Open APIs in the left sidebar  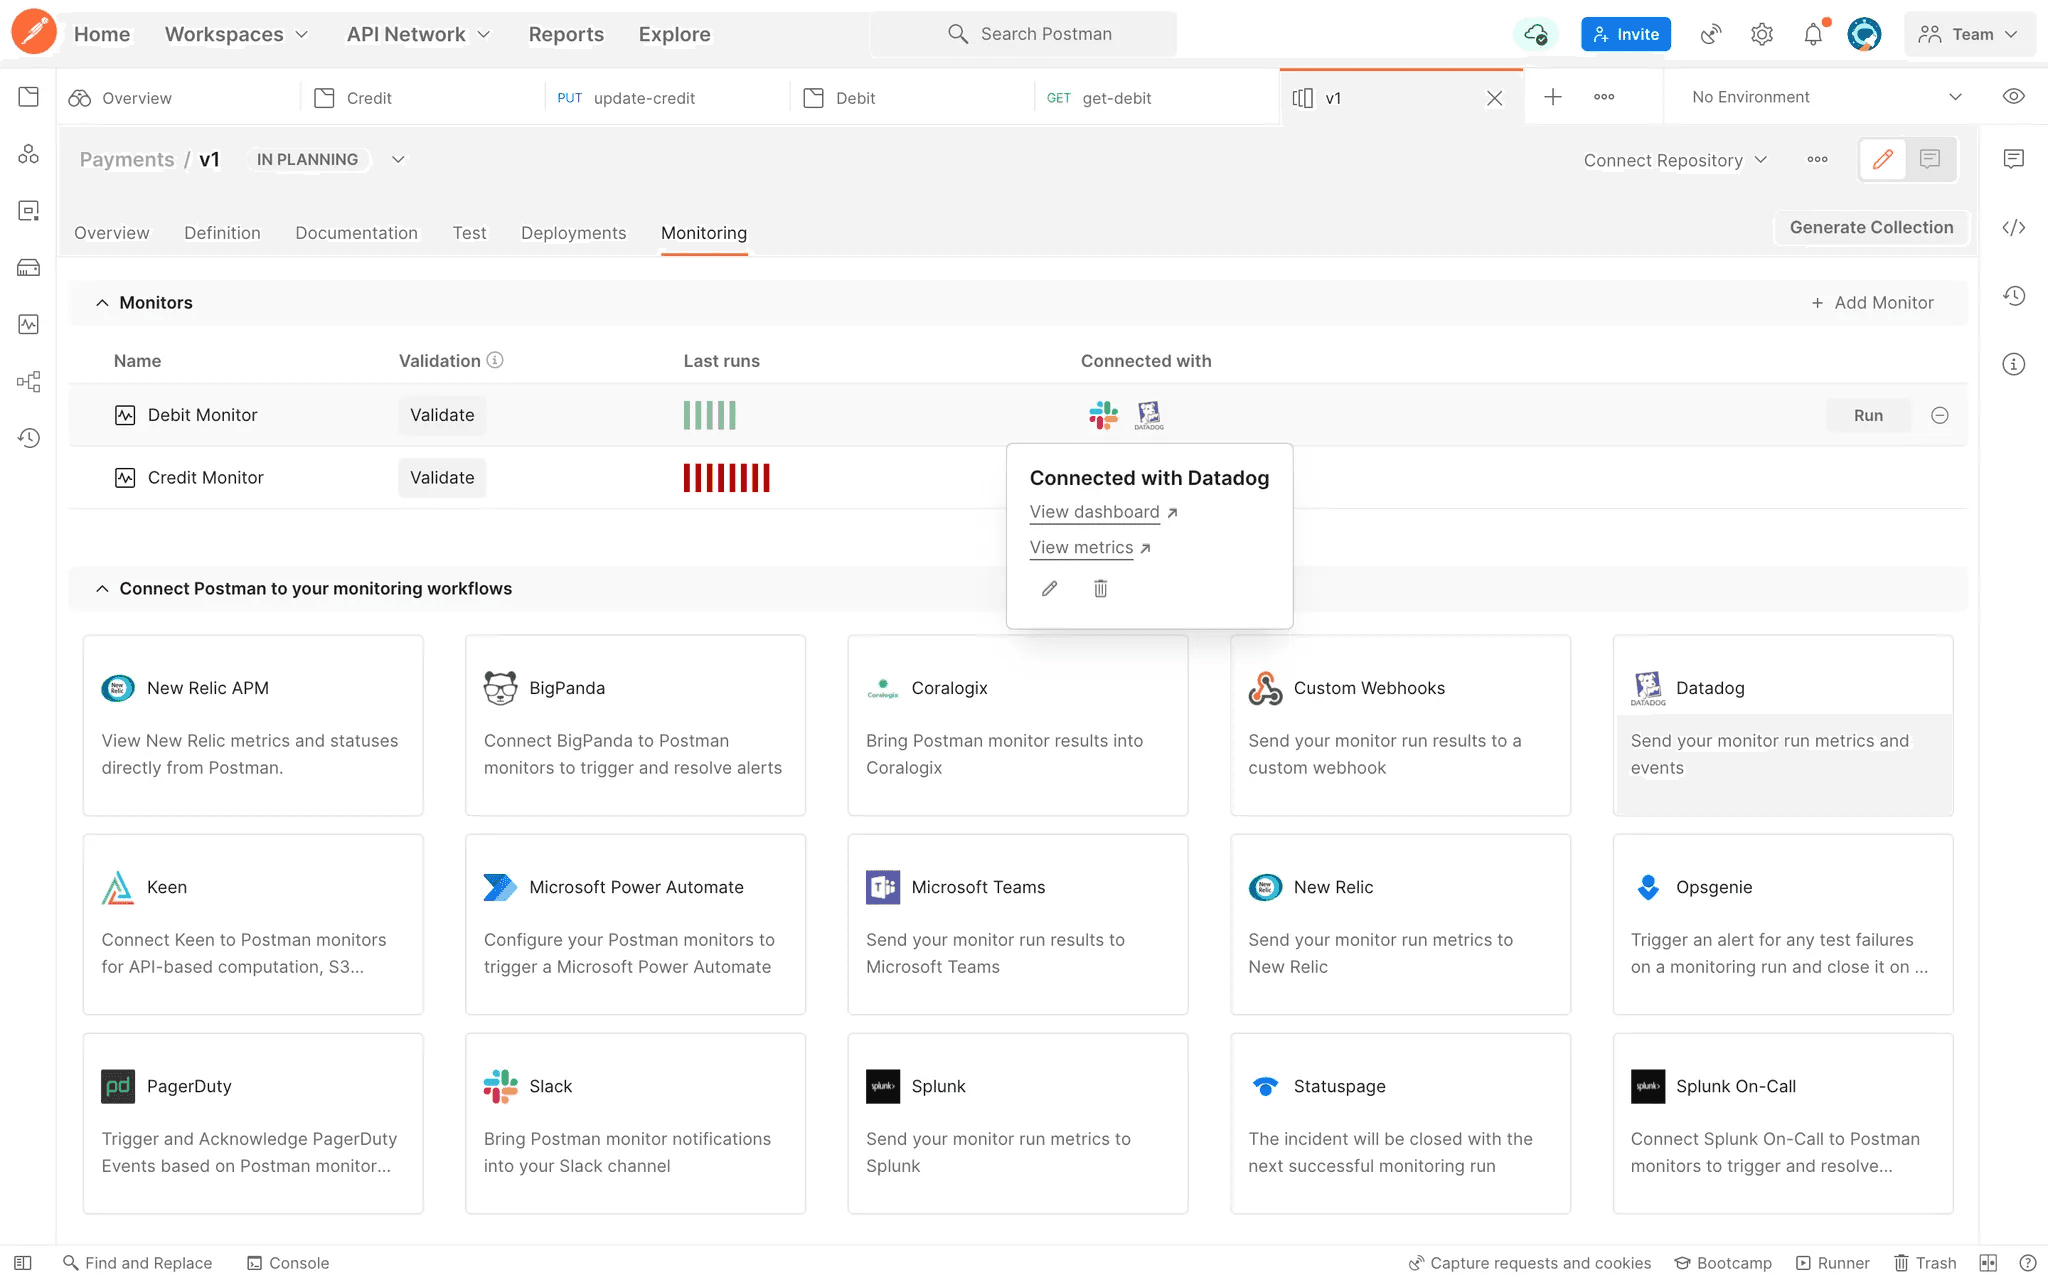[x=29, y=154]
